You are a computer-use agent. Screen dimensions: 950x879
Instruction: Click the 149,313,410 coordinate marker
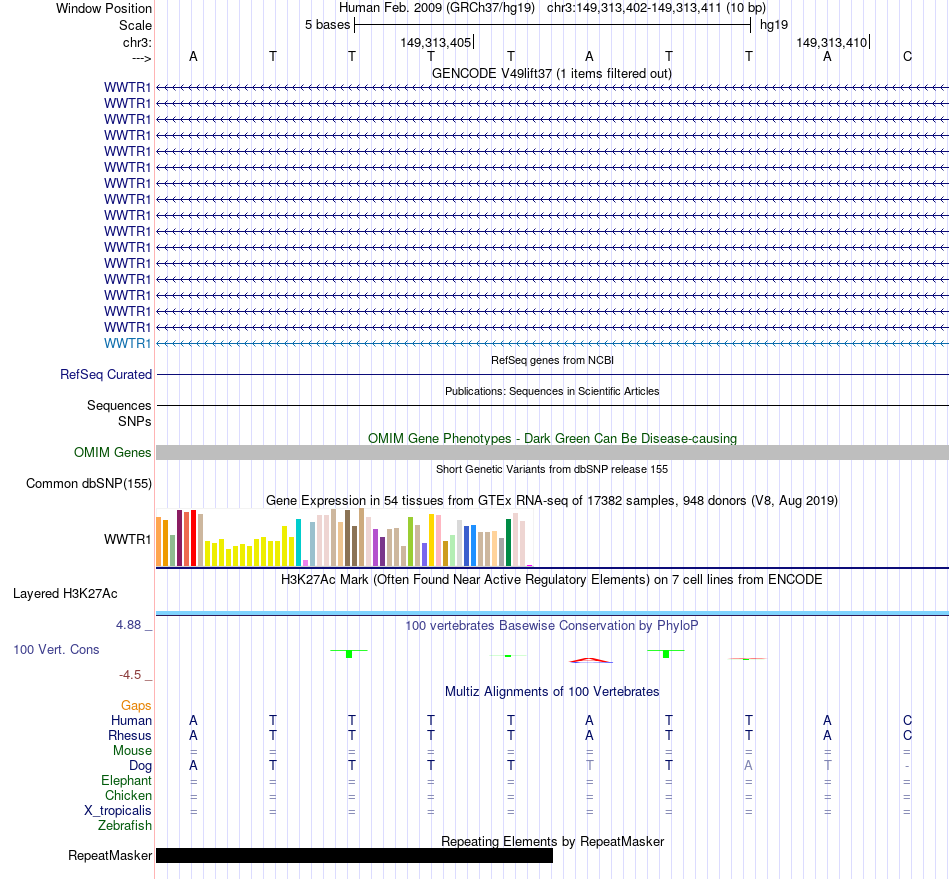[x=831, y=42]
